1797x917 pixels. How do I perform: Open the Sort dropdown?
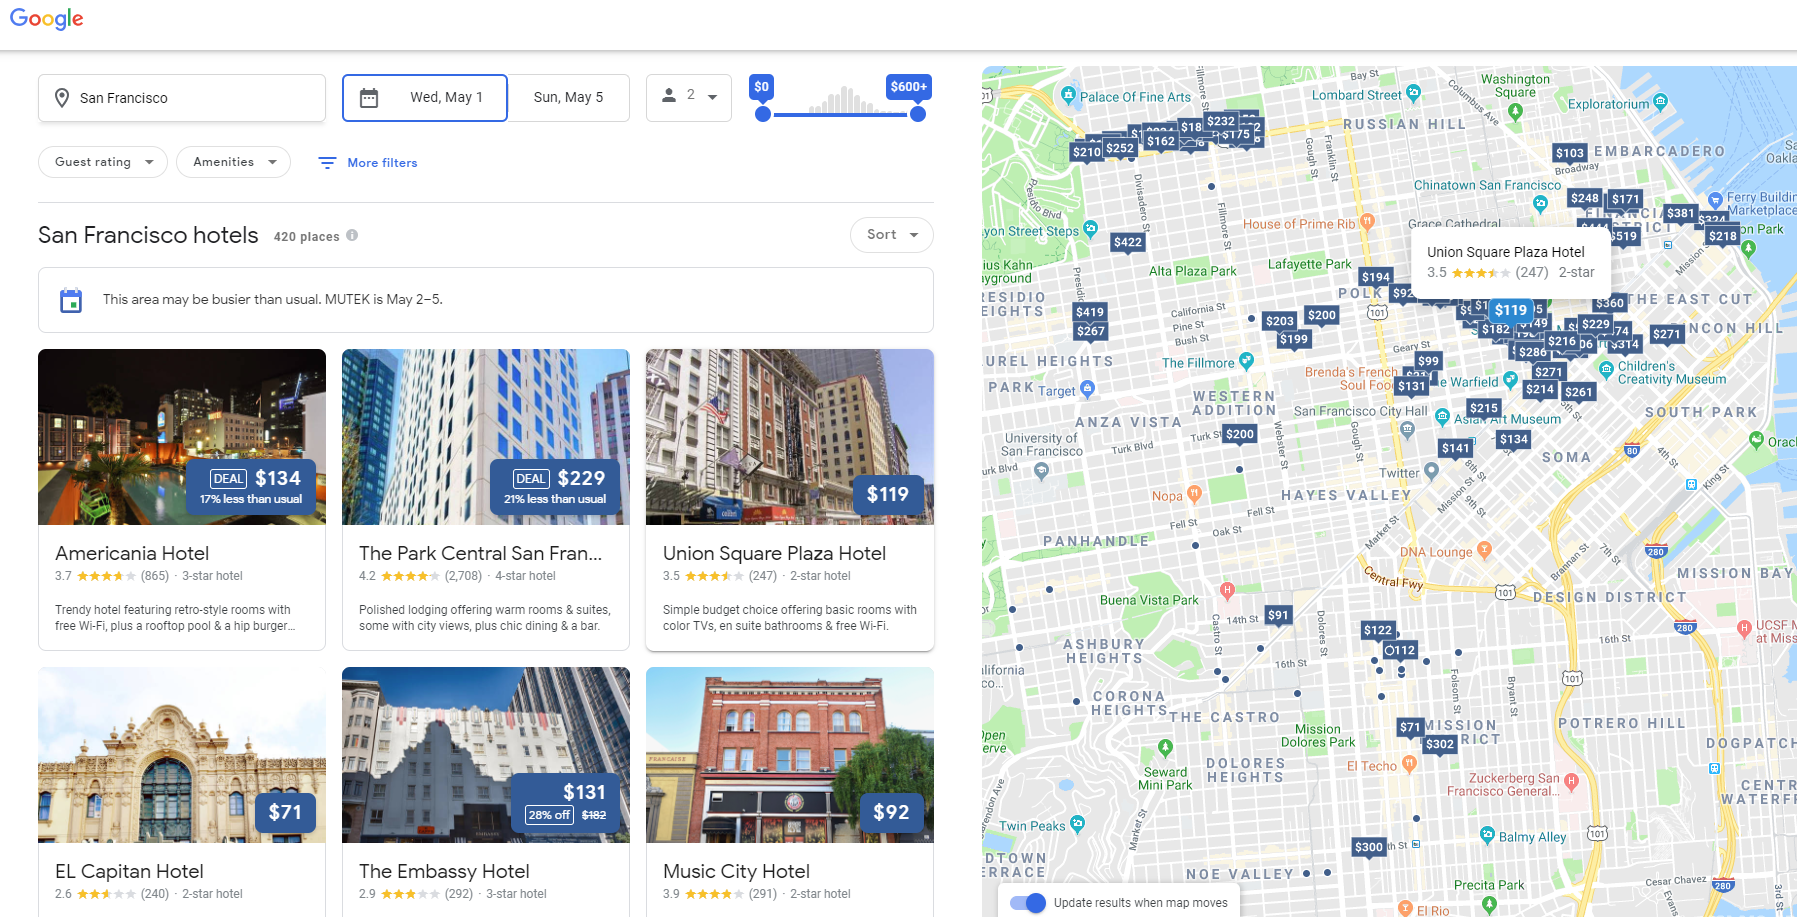[x=890, y=234]
